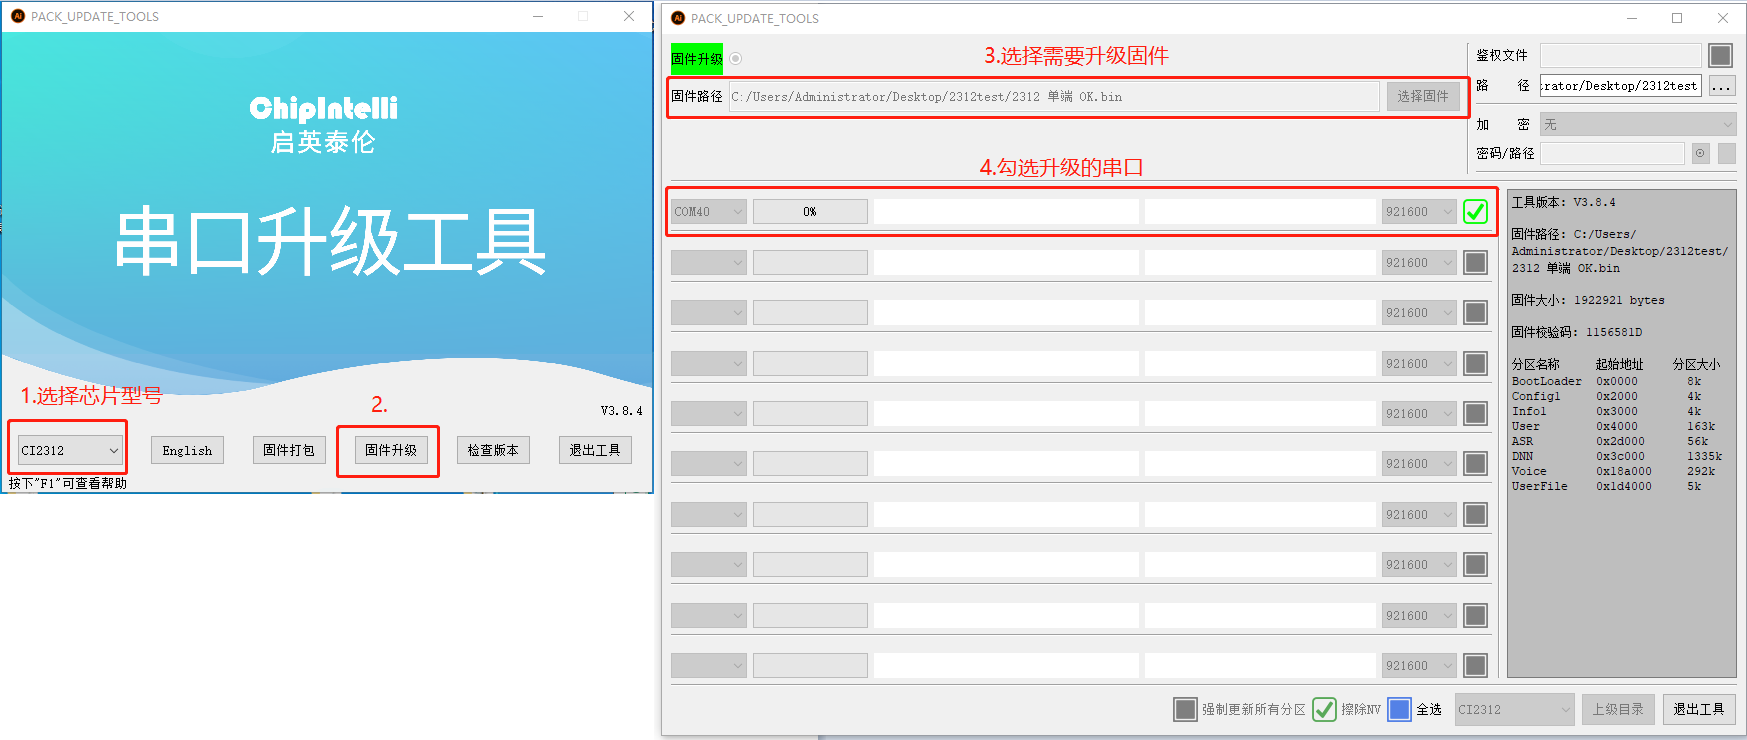
Task: Open the last row's 921600 baud dropdown
Action: pyautogui.click(x=1419, y=665)
